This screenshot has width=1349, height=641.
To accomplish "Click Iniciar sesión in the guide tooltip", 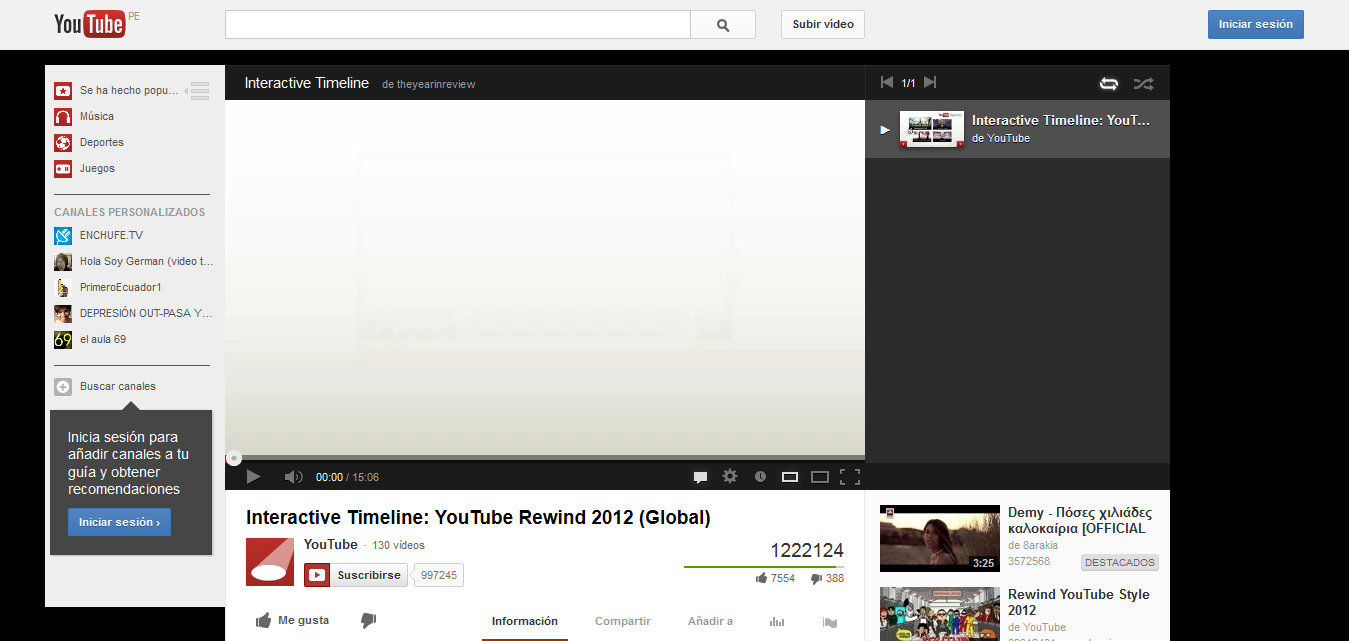I will tap(119, 522).
